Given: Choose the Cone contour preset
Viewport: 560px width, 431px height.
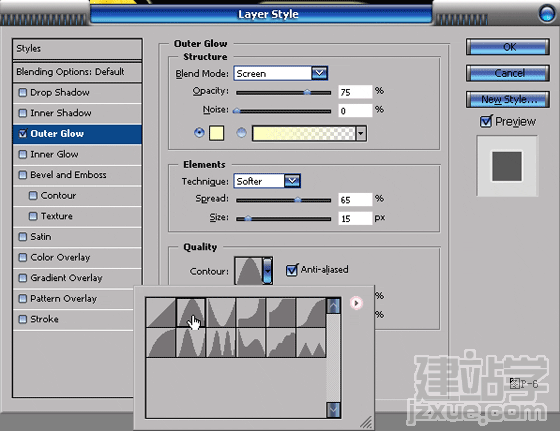Looking at the screenshot, I should pos(191,312).
